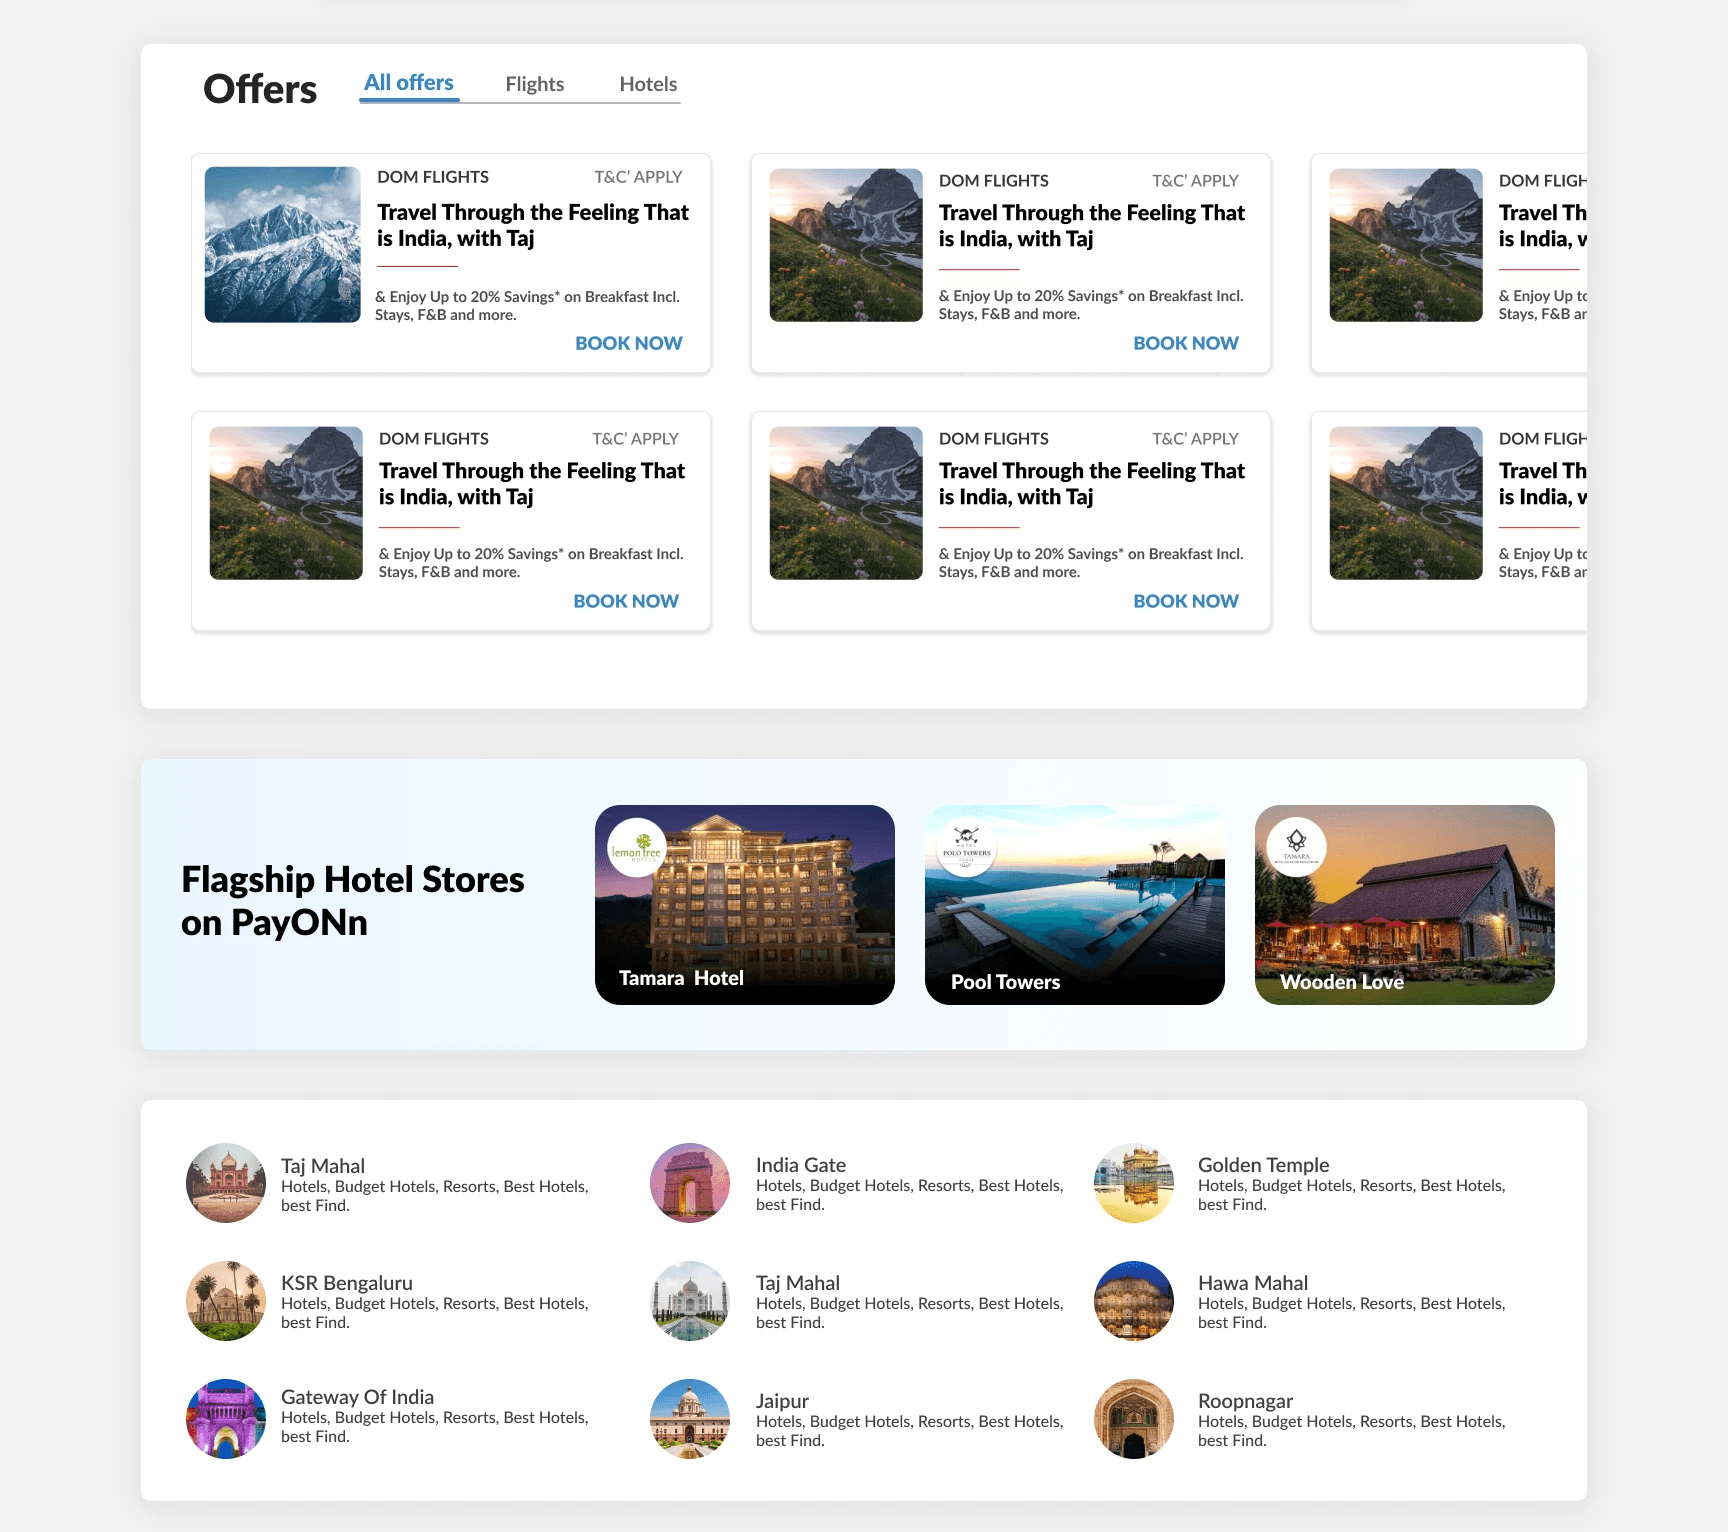Image resolution: width=1728 pixels, height=1532 pixels.
Task: Open the Hotels offers tab
Action: click(x=648, y=85)
